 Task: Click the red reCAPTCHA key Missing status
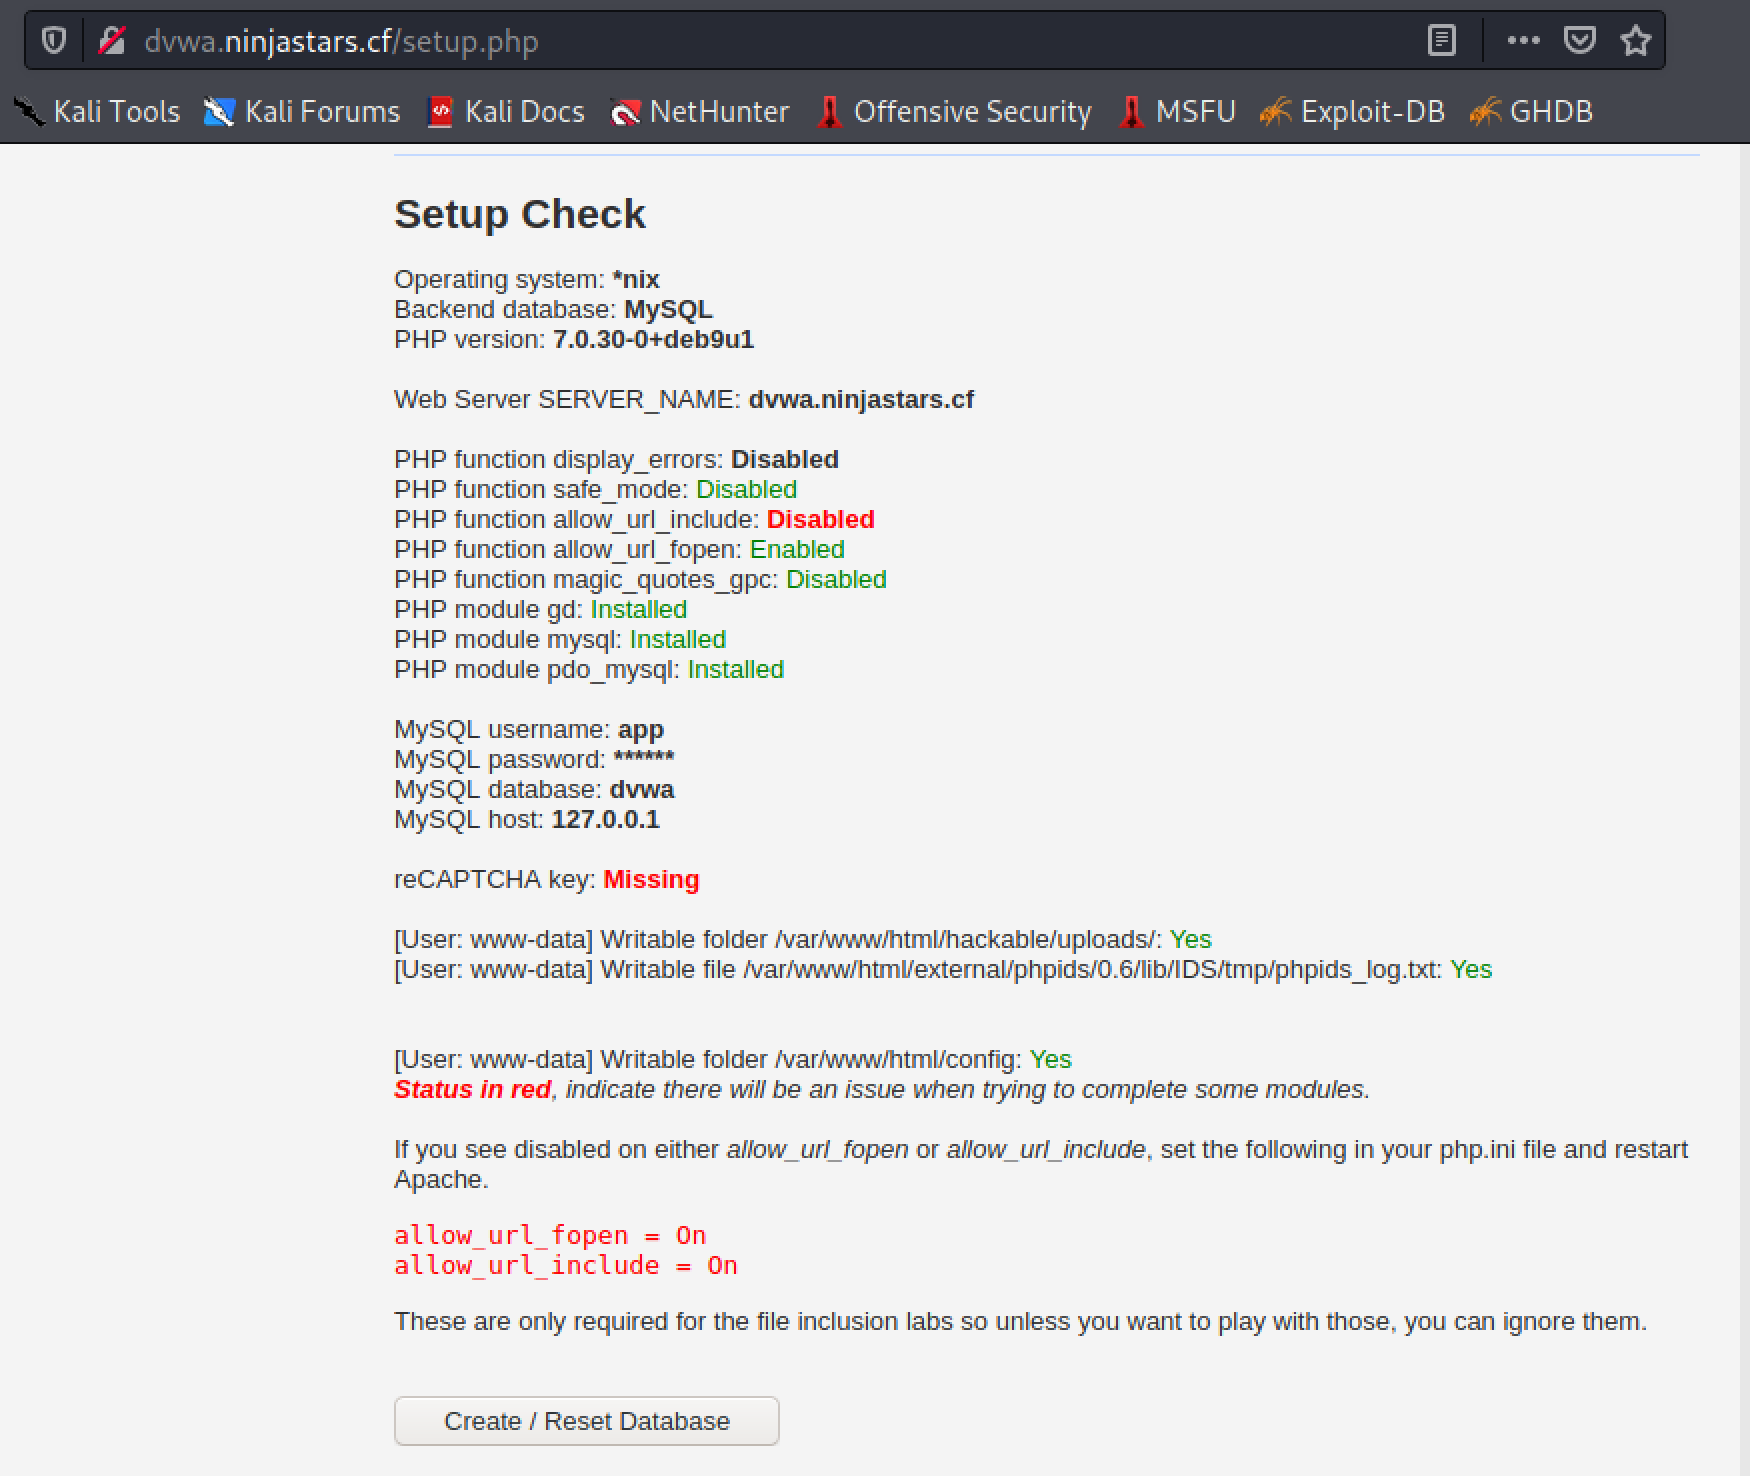[x=651, y=879]
